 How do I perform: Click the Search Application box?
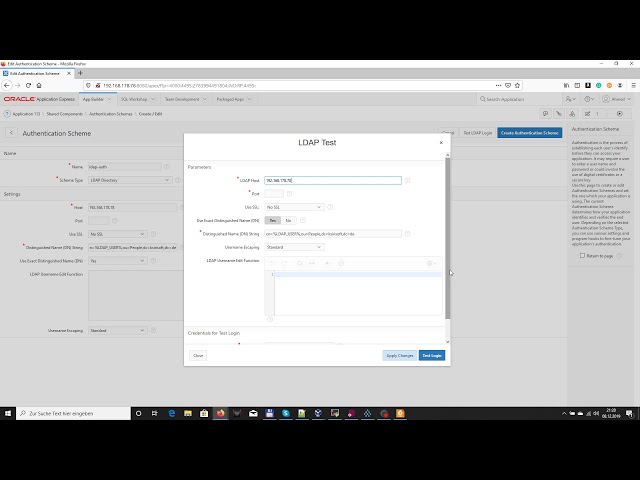pos(518,99)
